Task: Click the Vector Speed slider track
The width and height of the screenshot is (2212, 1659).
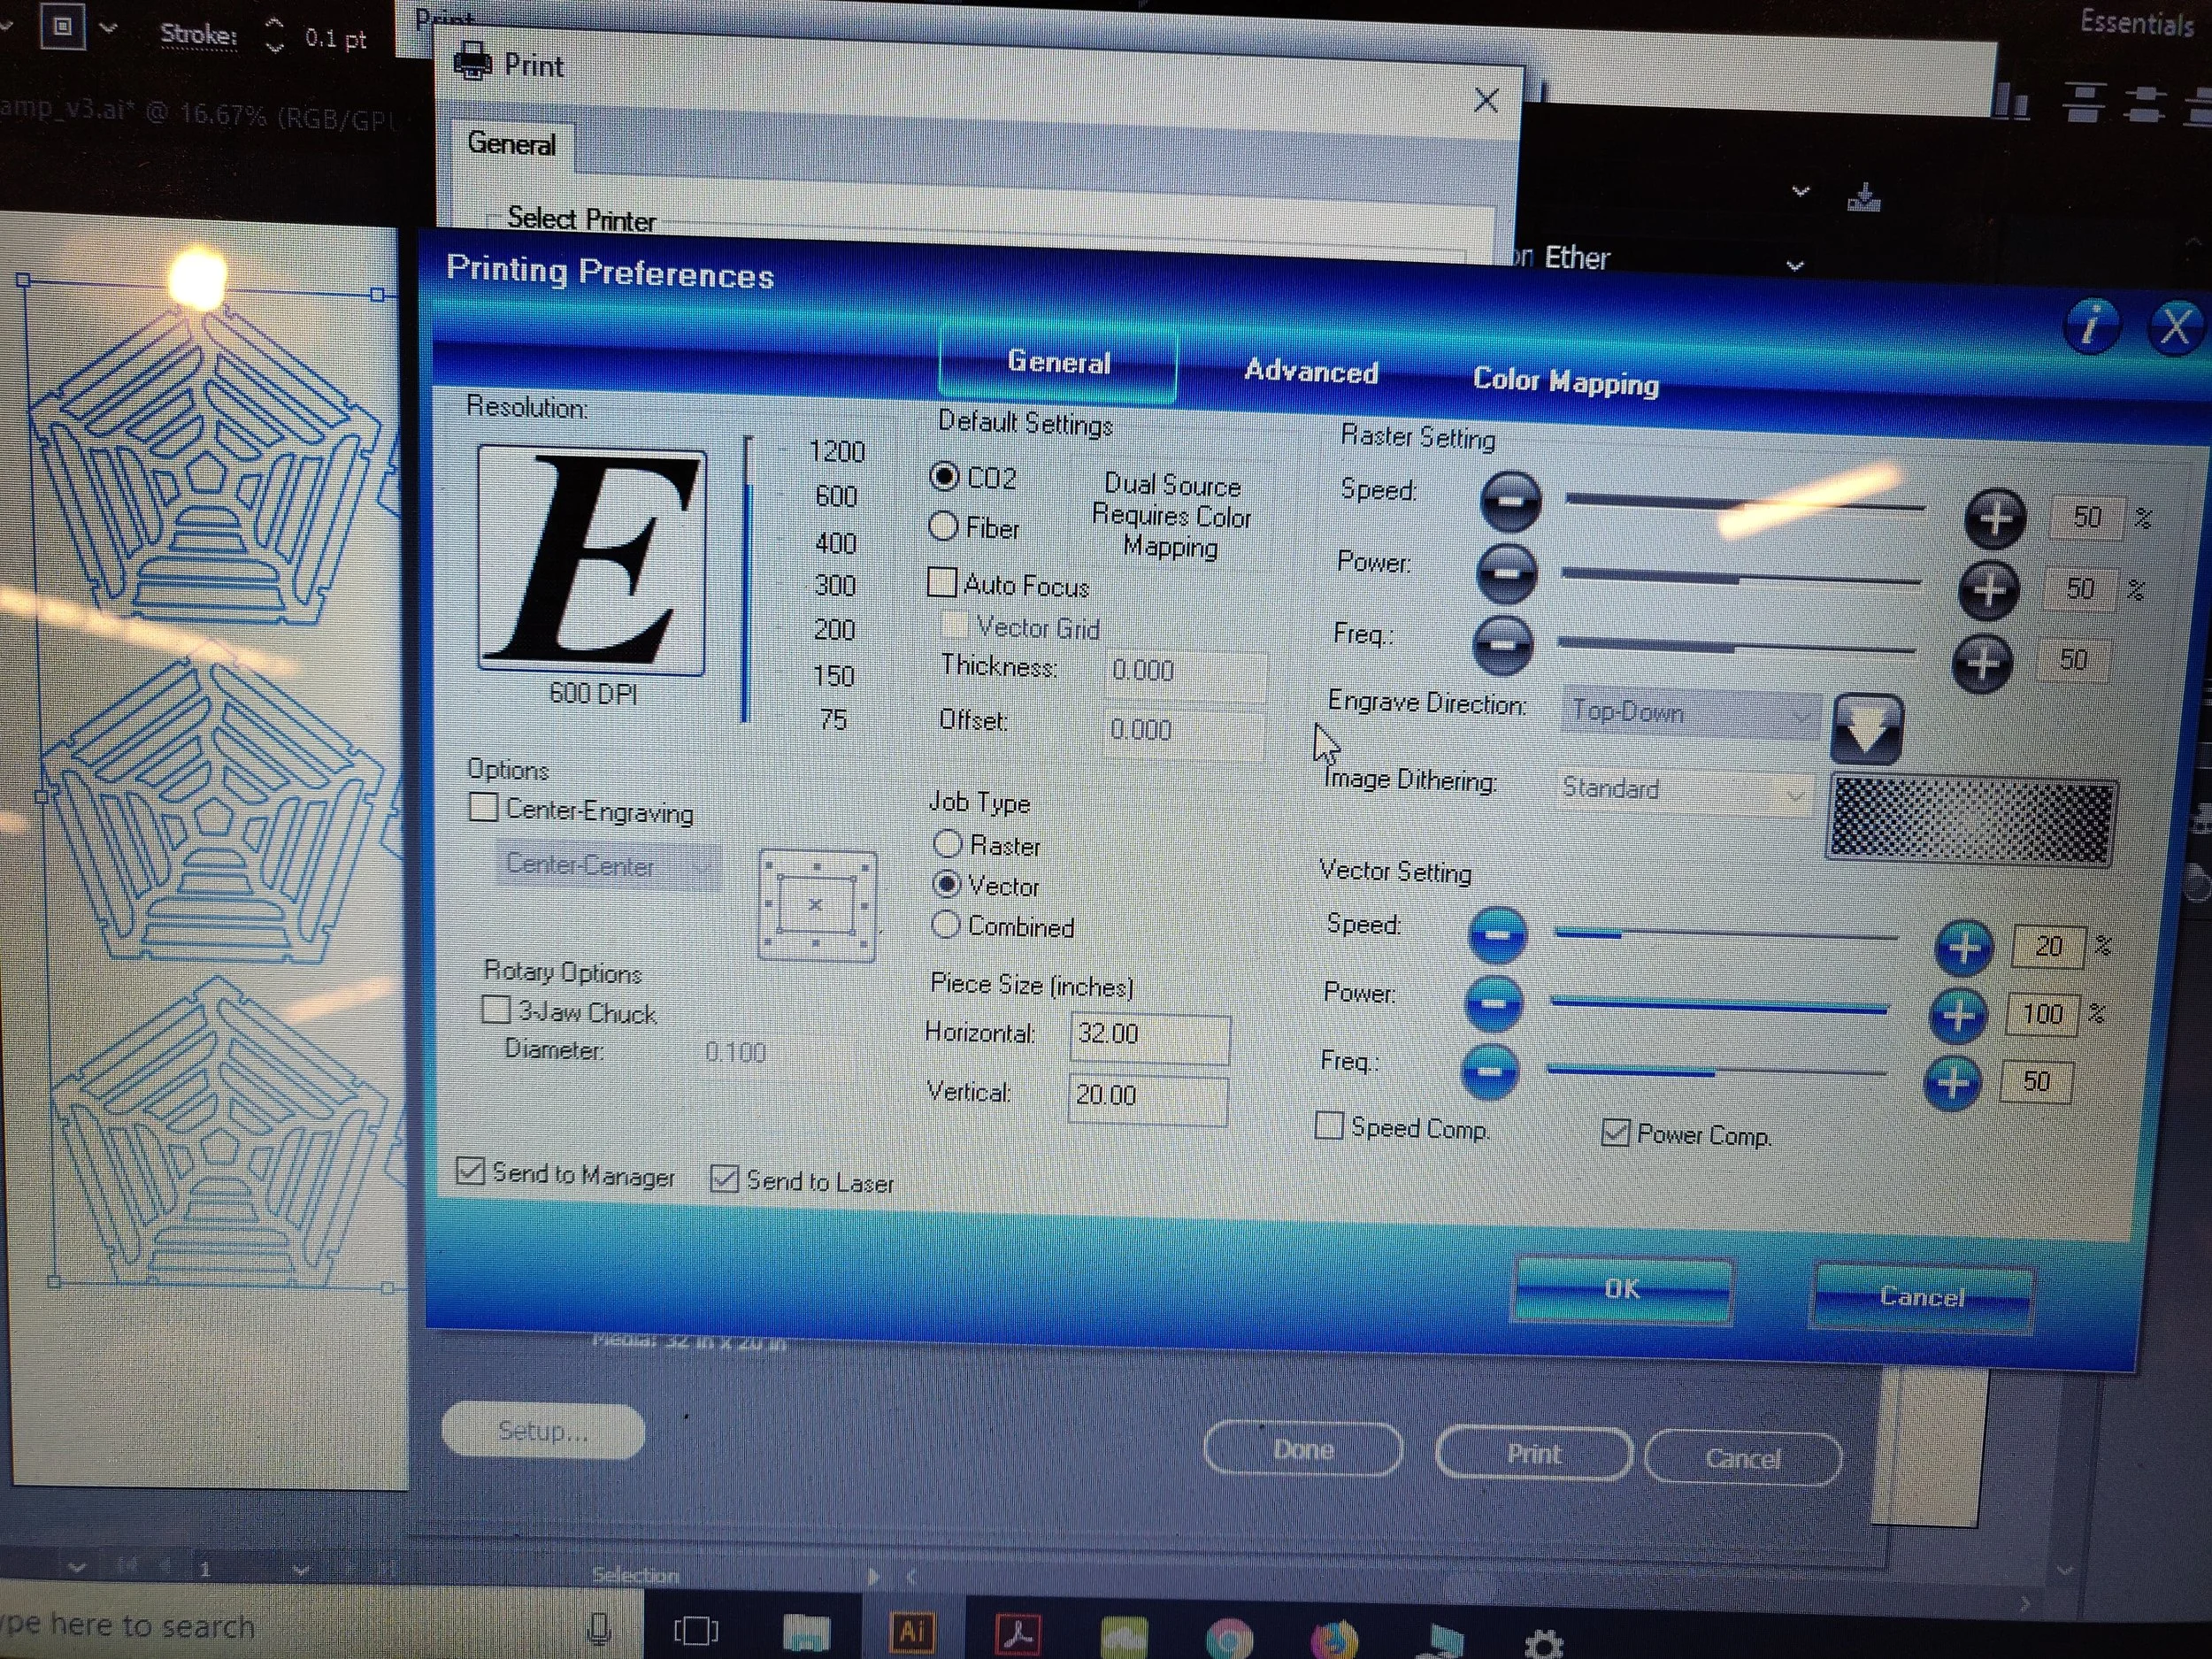Action: click(x=1725, y=936)
